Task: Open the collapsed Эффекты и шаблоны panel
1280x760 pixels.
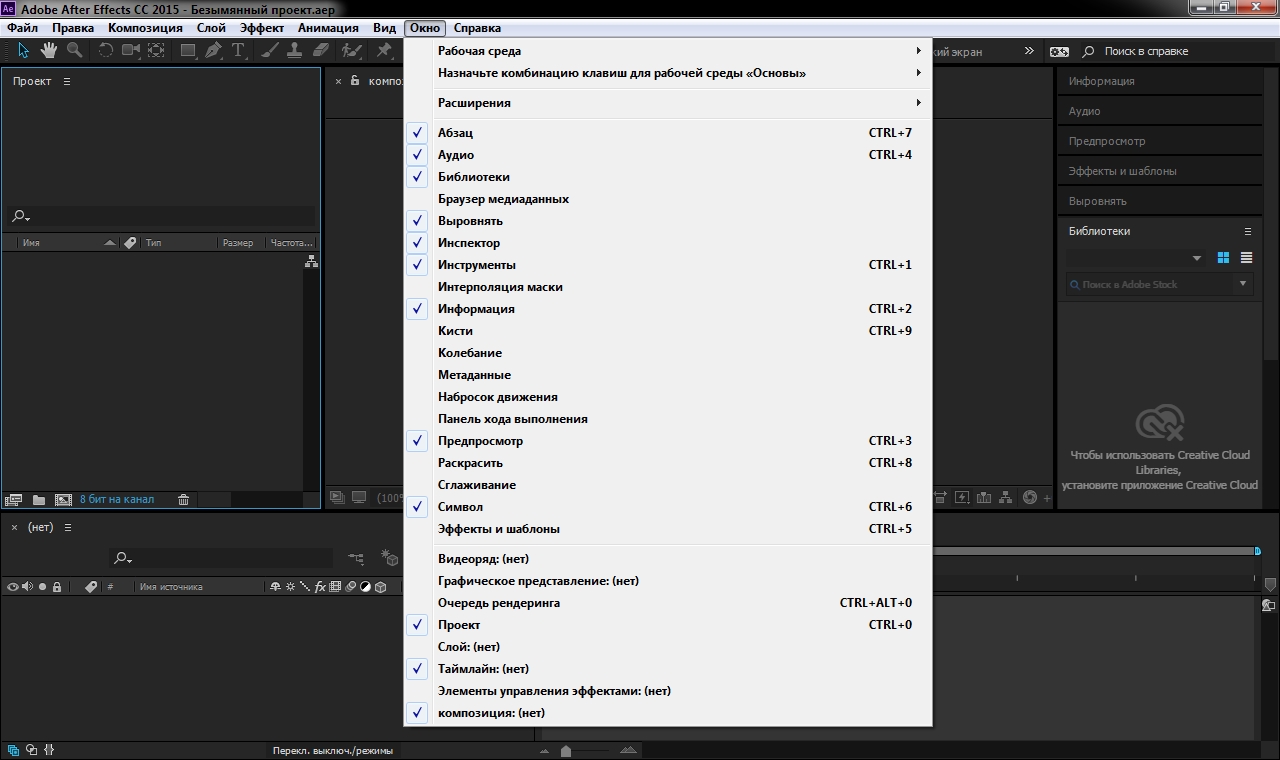Action: (x=1158, y=171)
